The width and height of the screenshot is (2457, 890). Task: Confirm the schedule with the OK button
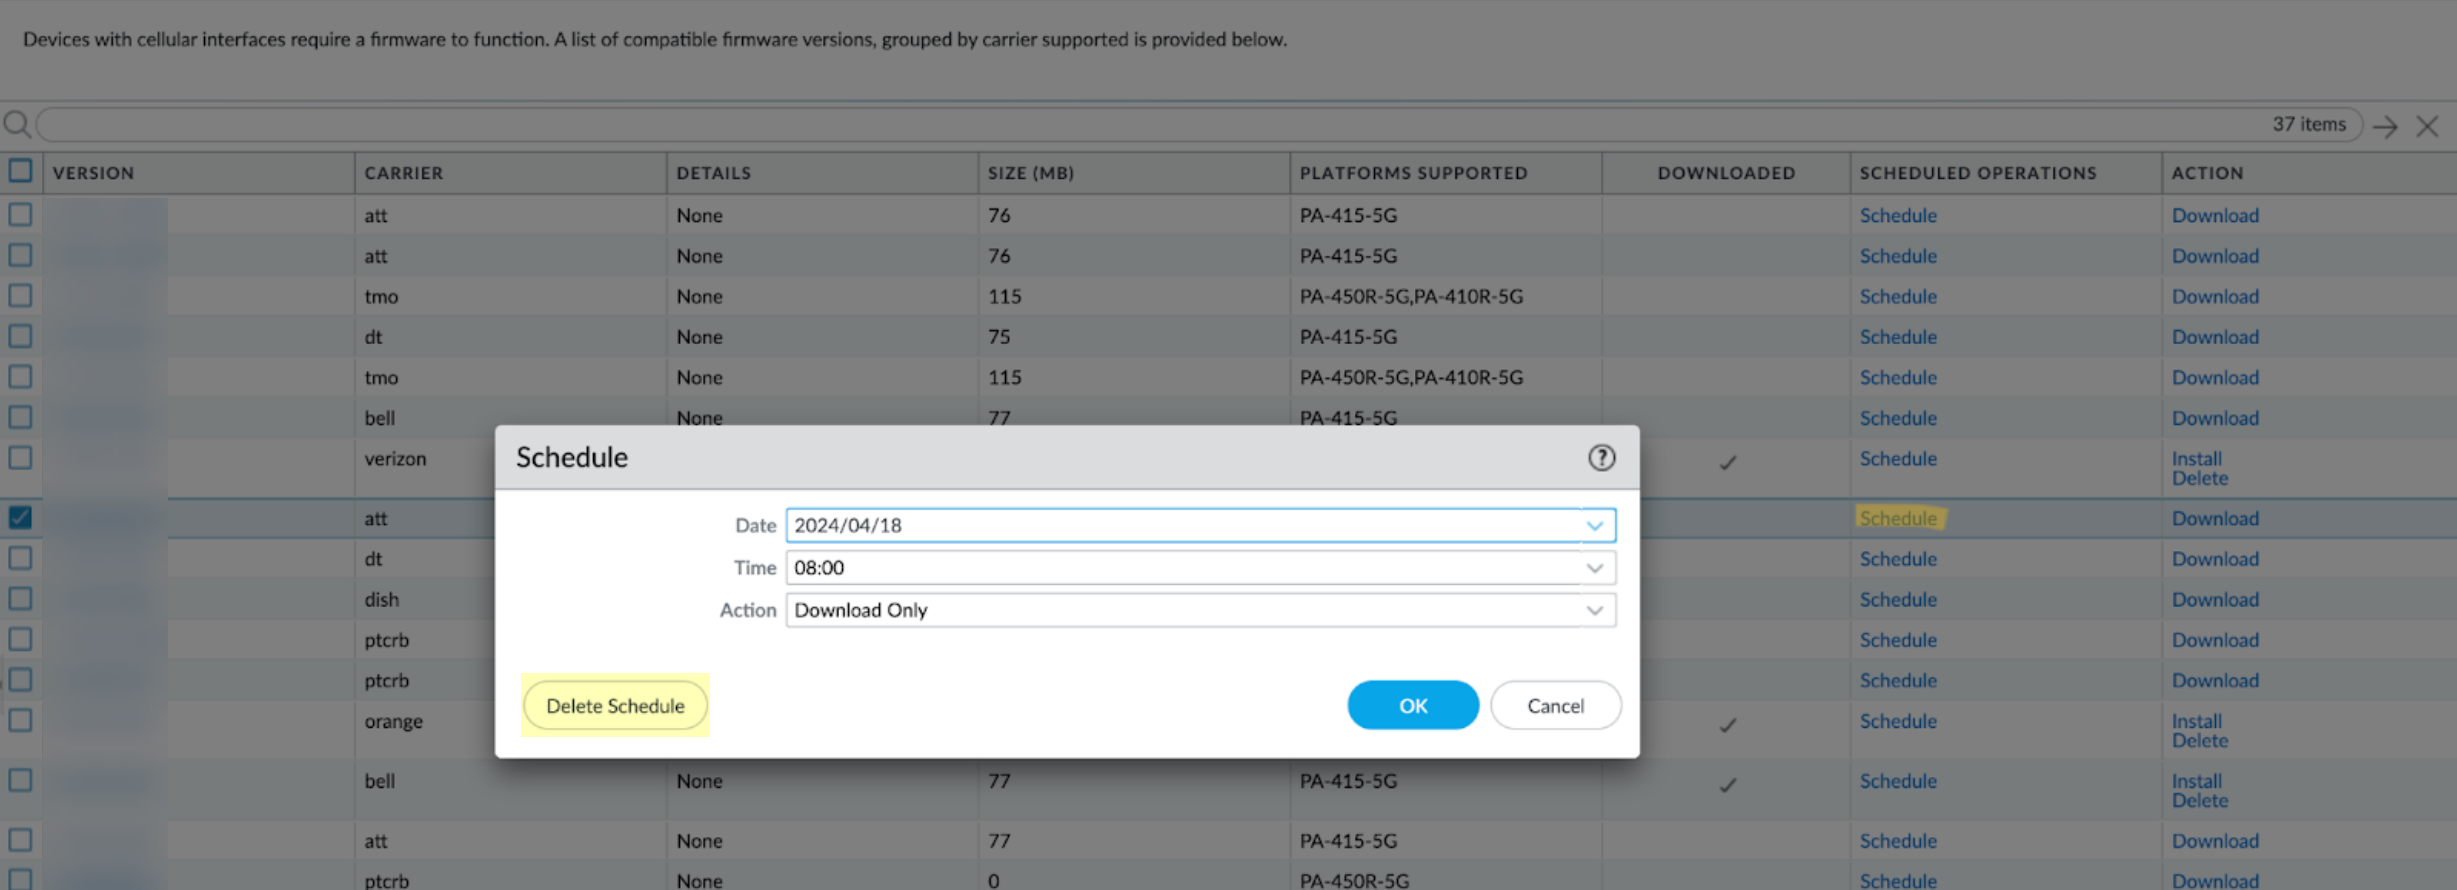(x=1412, y=706)
